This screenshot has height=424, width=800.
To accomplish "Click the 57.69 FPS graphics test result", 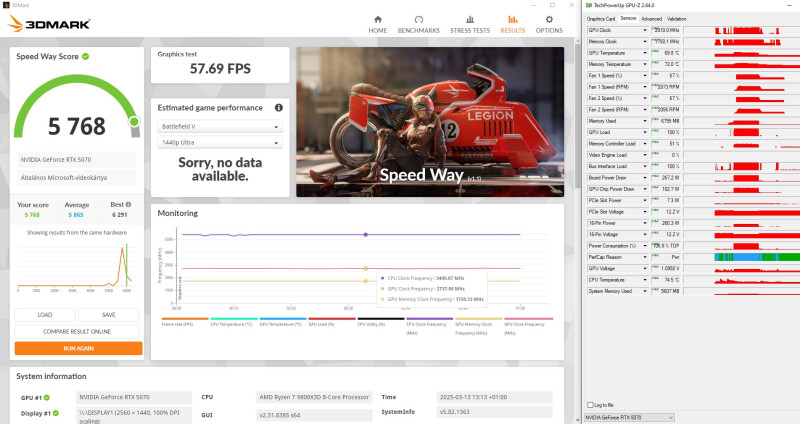I will pyautogui.click(x=220, y=68).
